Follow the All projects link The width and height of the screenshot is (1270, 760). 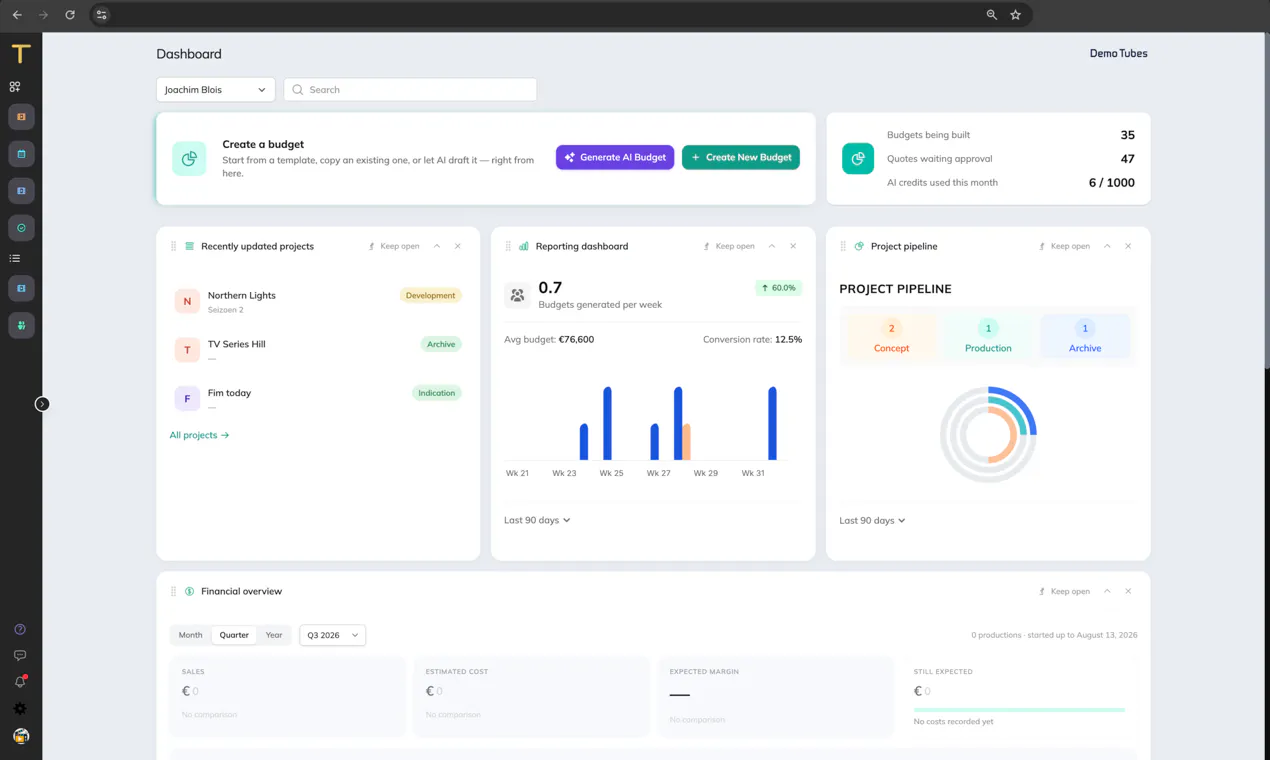coord(199,435)
